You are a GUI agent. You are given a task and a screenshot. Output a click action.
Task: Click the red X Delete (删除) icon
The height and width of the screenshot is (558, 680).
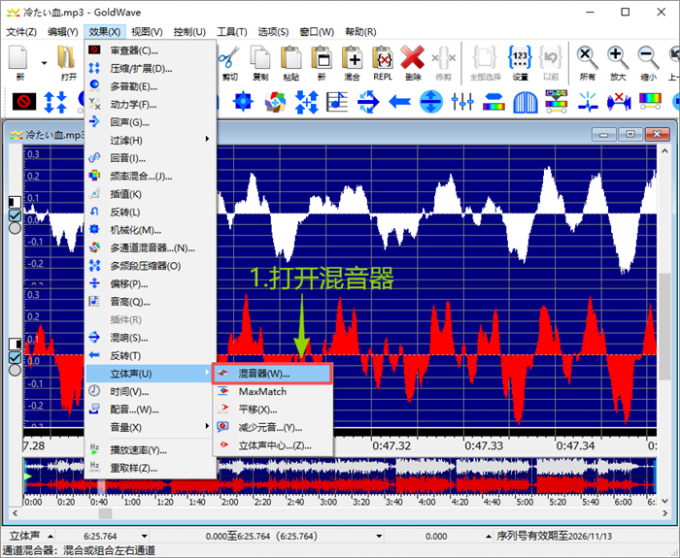point(412,58)
